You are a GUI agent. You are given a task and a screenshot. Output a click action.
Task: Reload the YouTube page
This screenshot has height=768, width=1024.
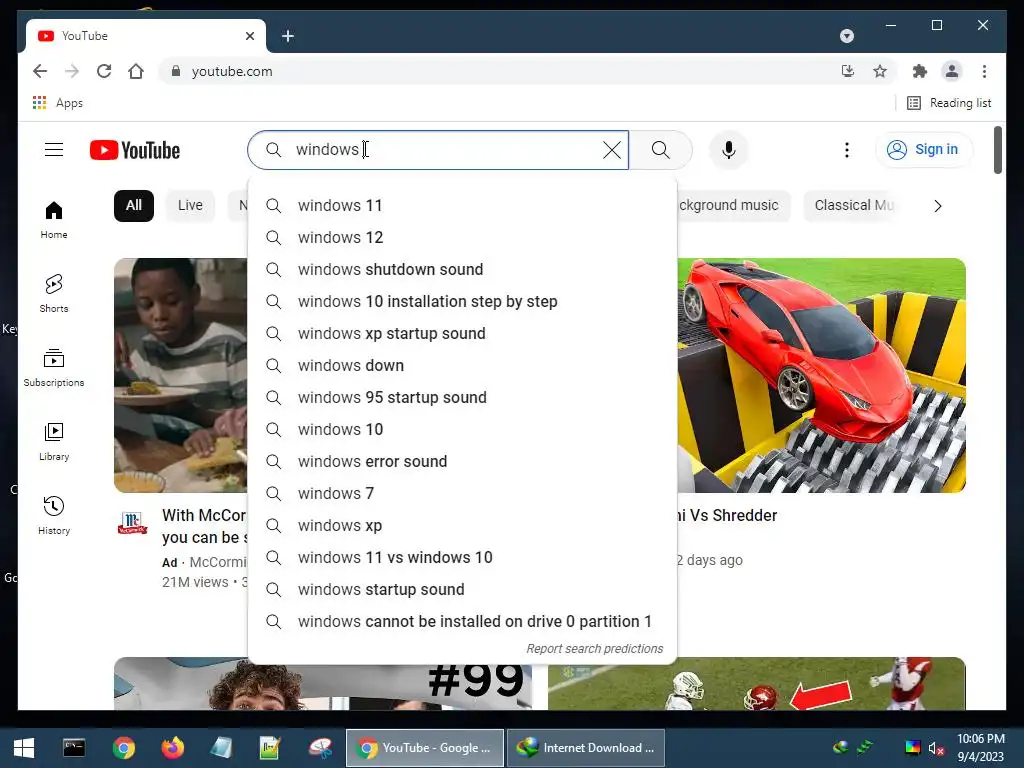(104, 71)
